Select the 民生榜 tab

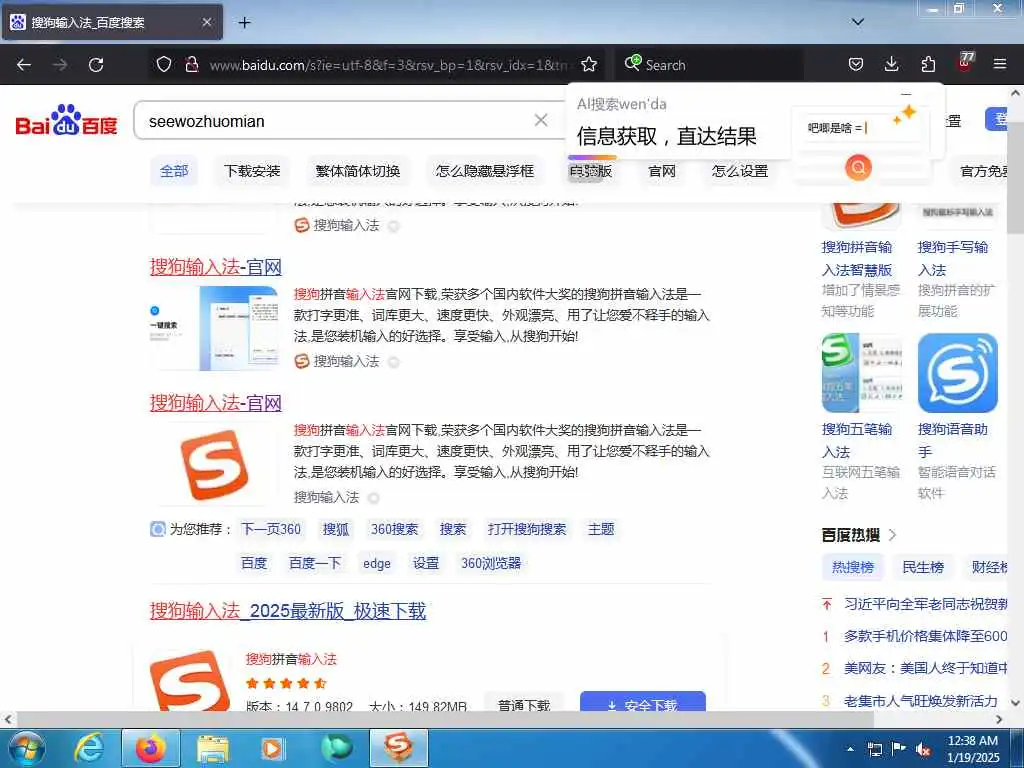click(x=923, y=567)
